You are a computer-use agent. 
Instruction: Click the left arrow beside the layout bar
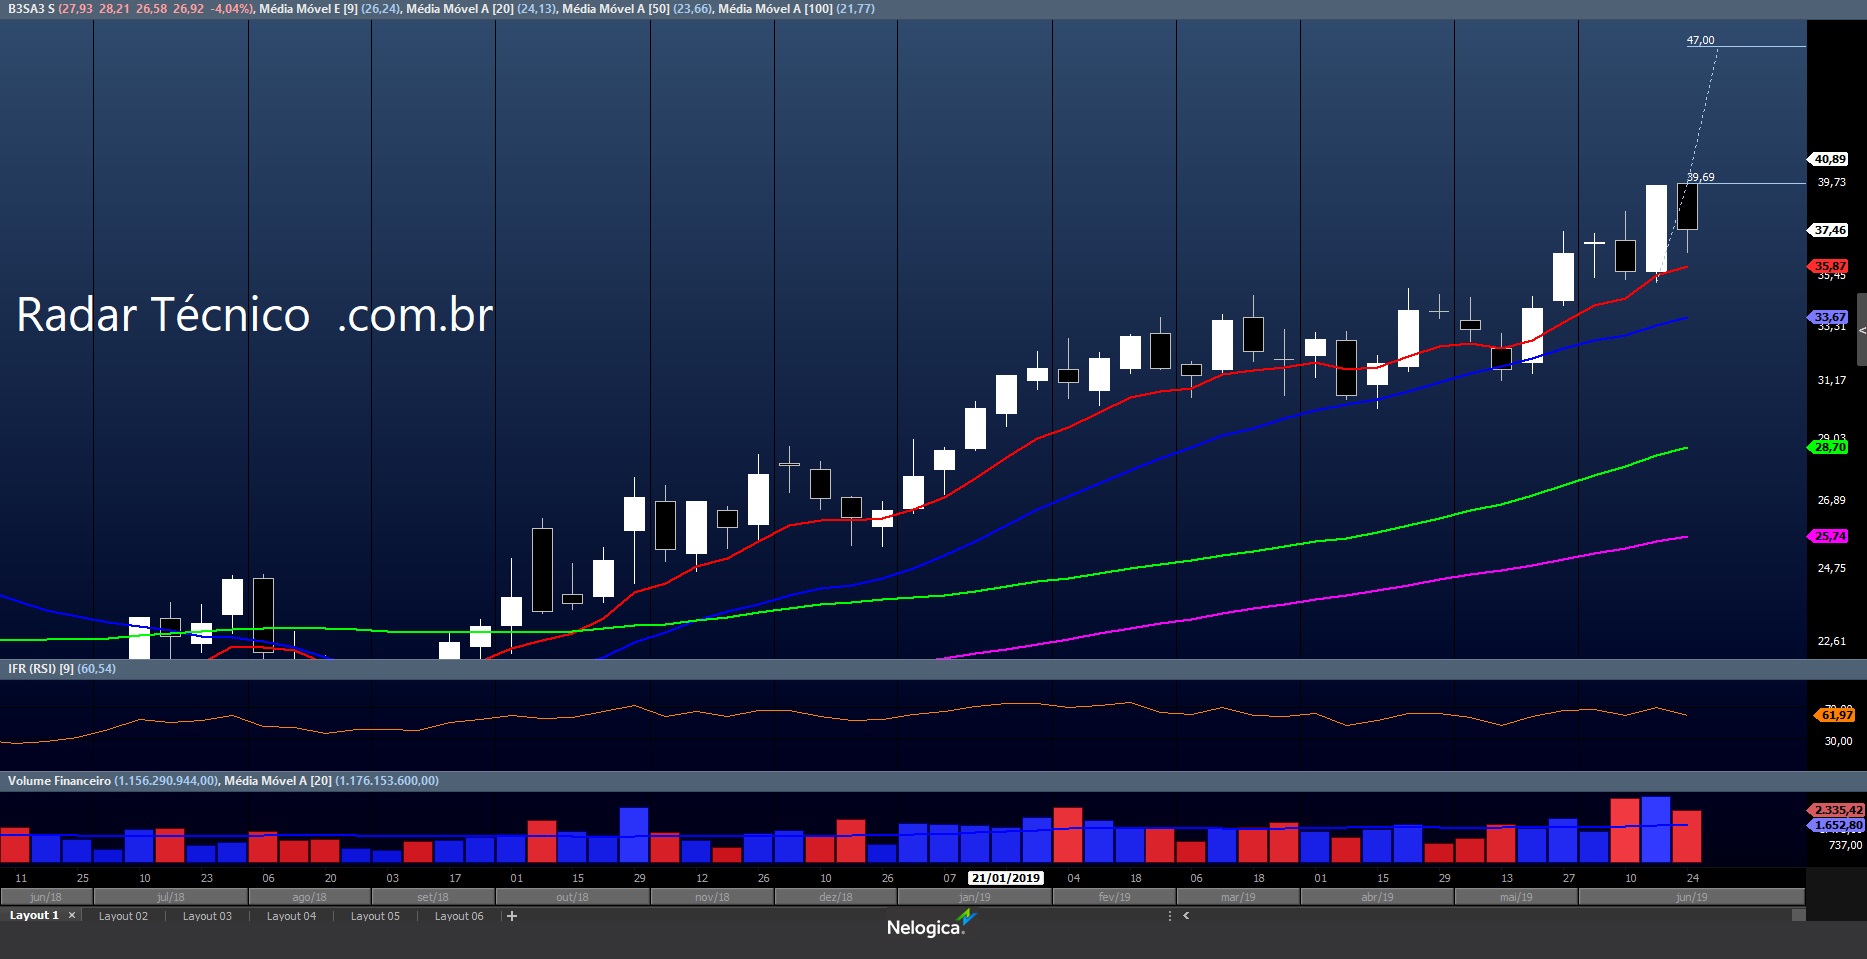(x=1186, y=916)
